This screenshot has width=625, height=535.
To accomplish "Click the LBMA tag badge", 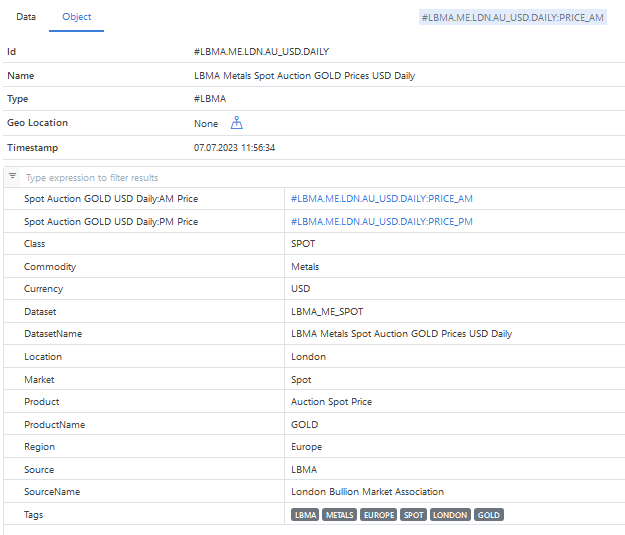I will click(305, 515).
